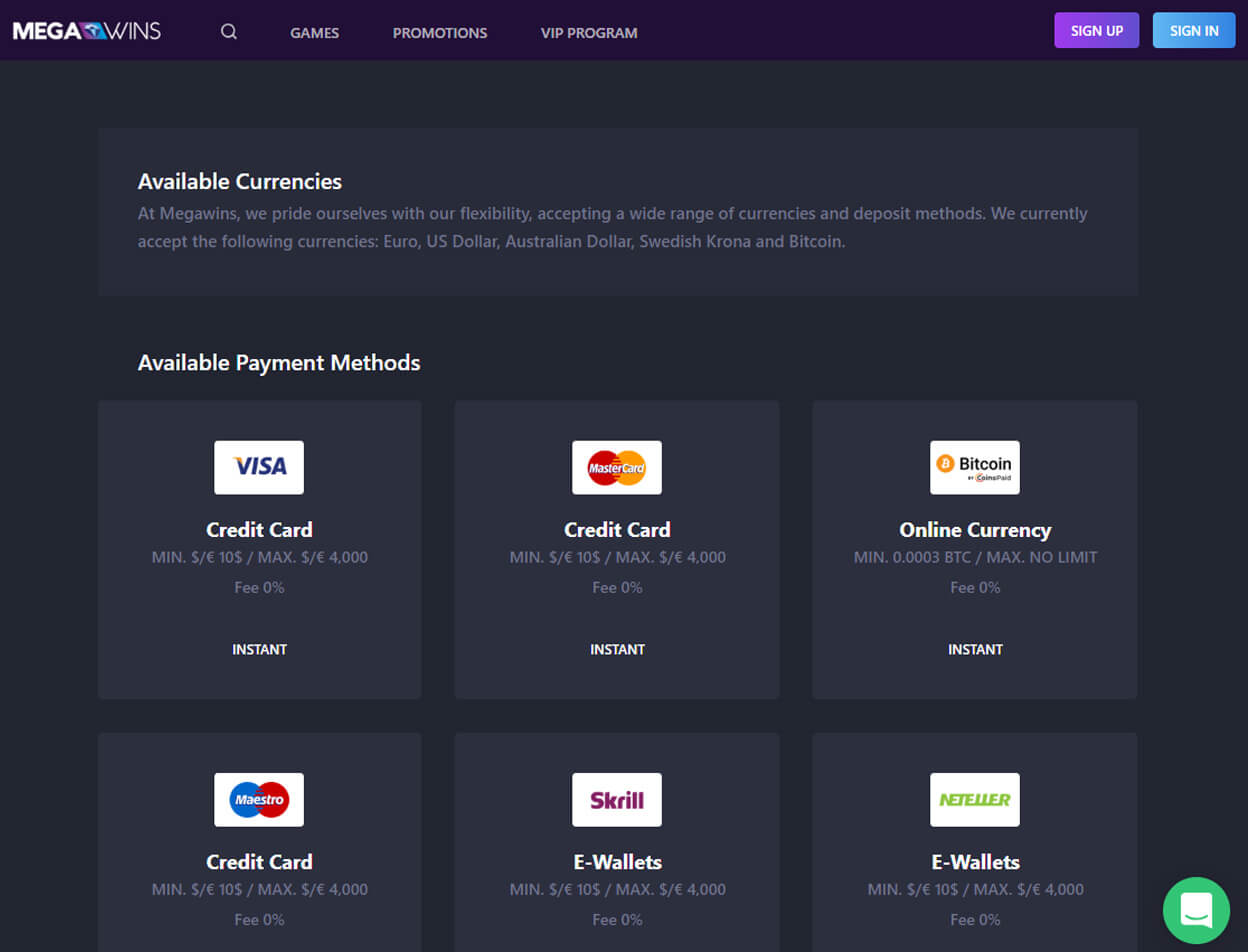
Task: Click the Skrill card limits text
Action: [617, 889]
